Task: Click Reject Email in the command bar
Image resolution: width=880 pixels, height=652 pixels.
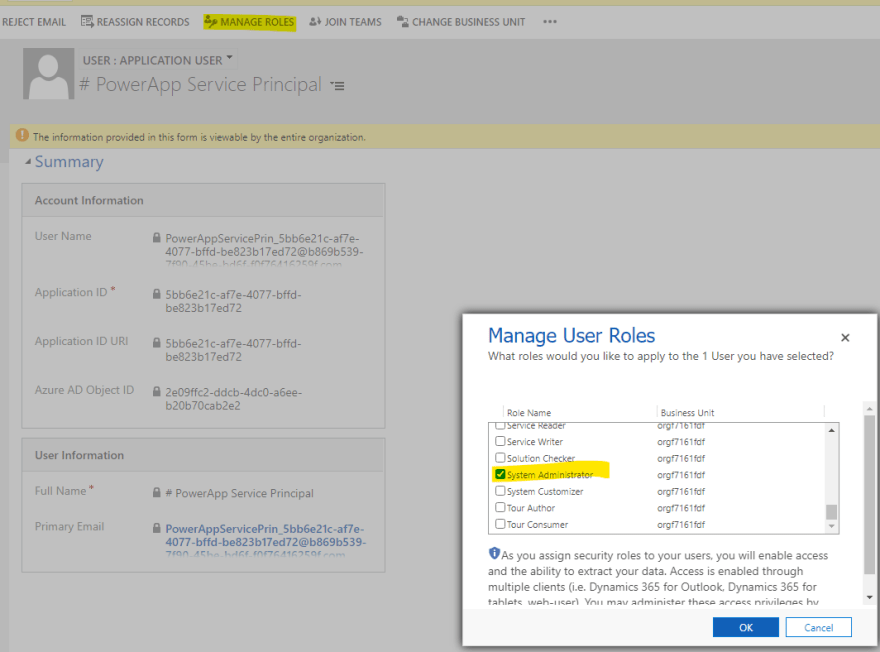Action: (34, 22)
